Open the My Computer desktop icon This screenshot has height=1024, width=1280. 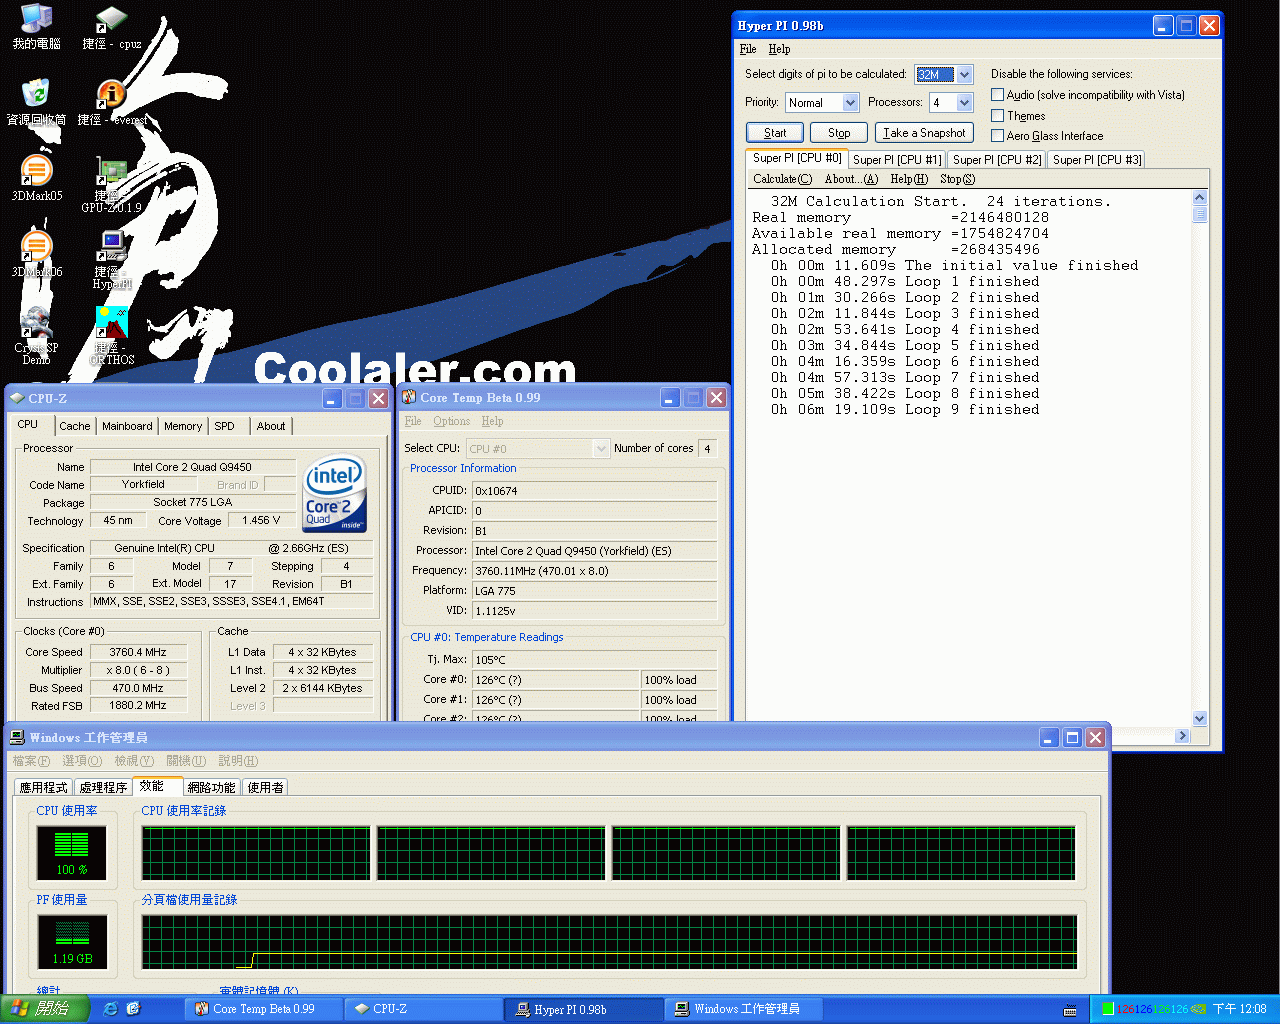click(x=36, y=27)
